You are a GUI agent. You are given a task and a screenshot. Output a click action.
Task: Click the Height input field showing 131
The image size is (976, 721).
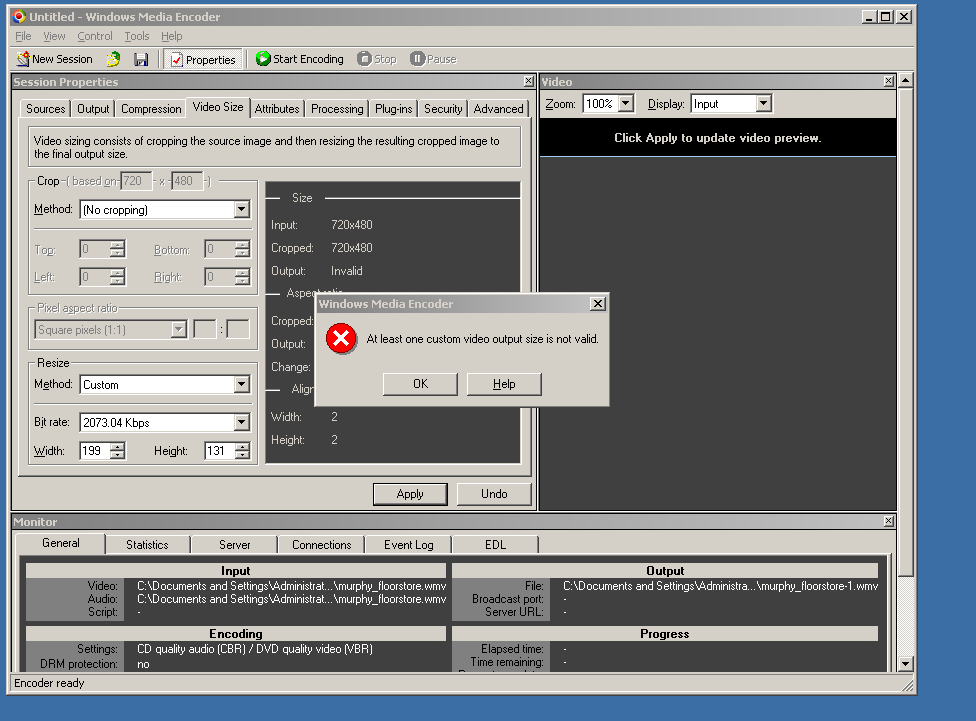[x=220, y=451]
